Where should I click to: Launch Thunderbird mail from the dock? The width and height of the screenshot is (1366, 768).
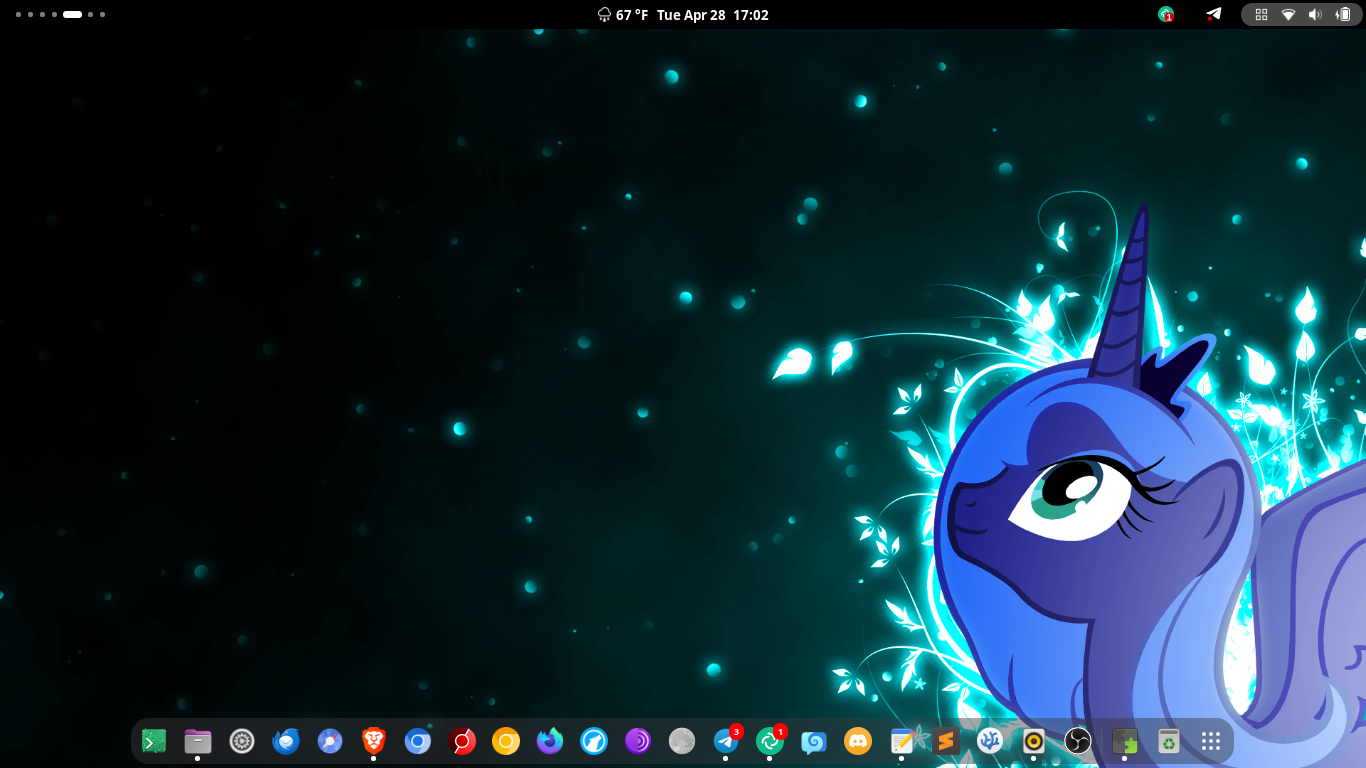(x=286, y=741)
